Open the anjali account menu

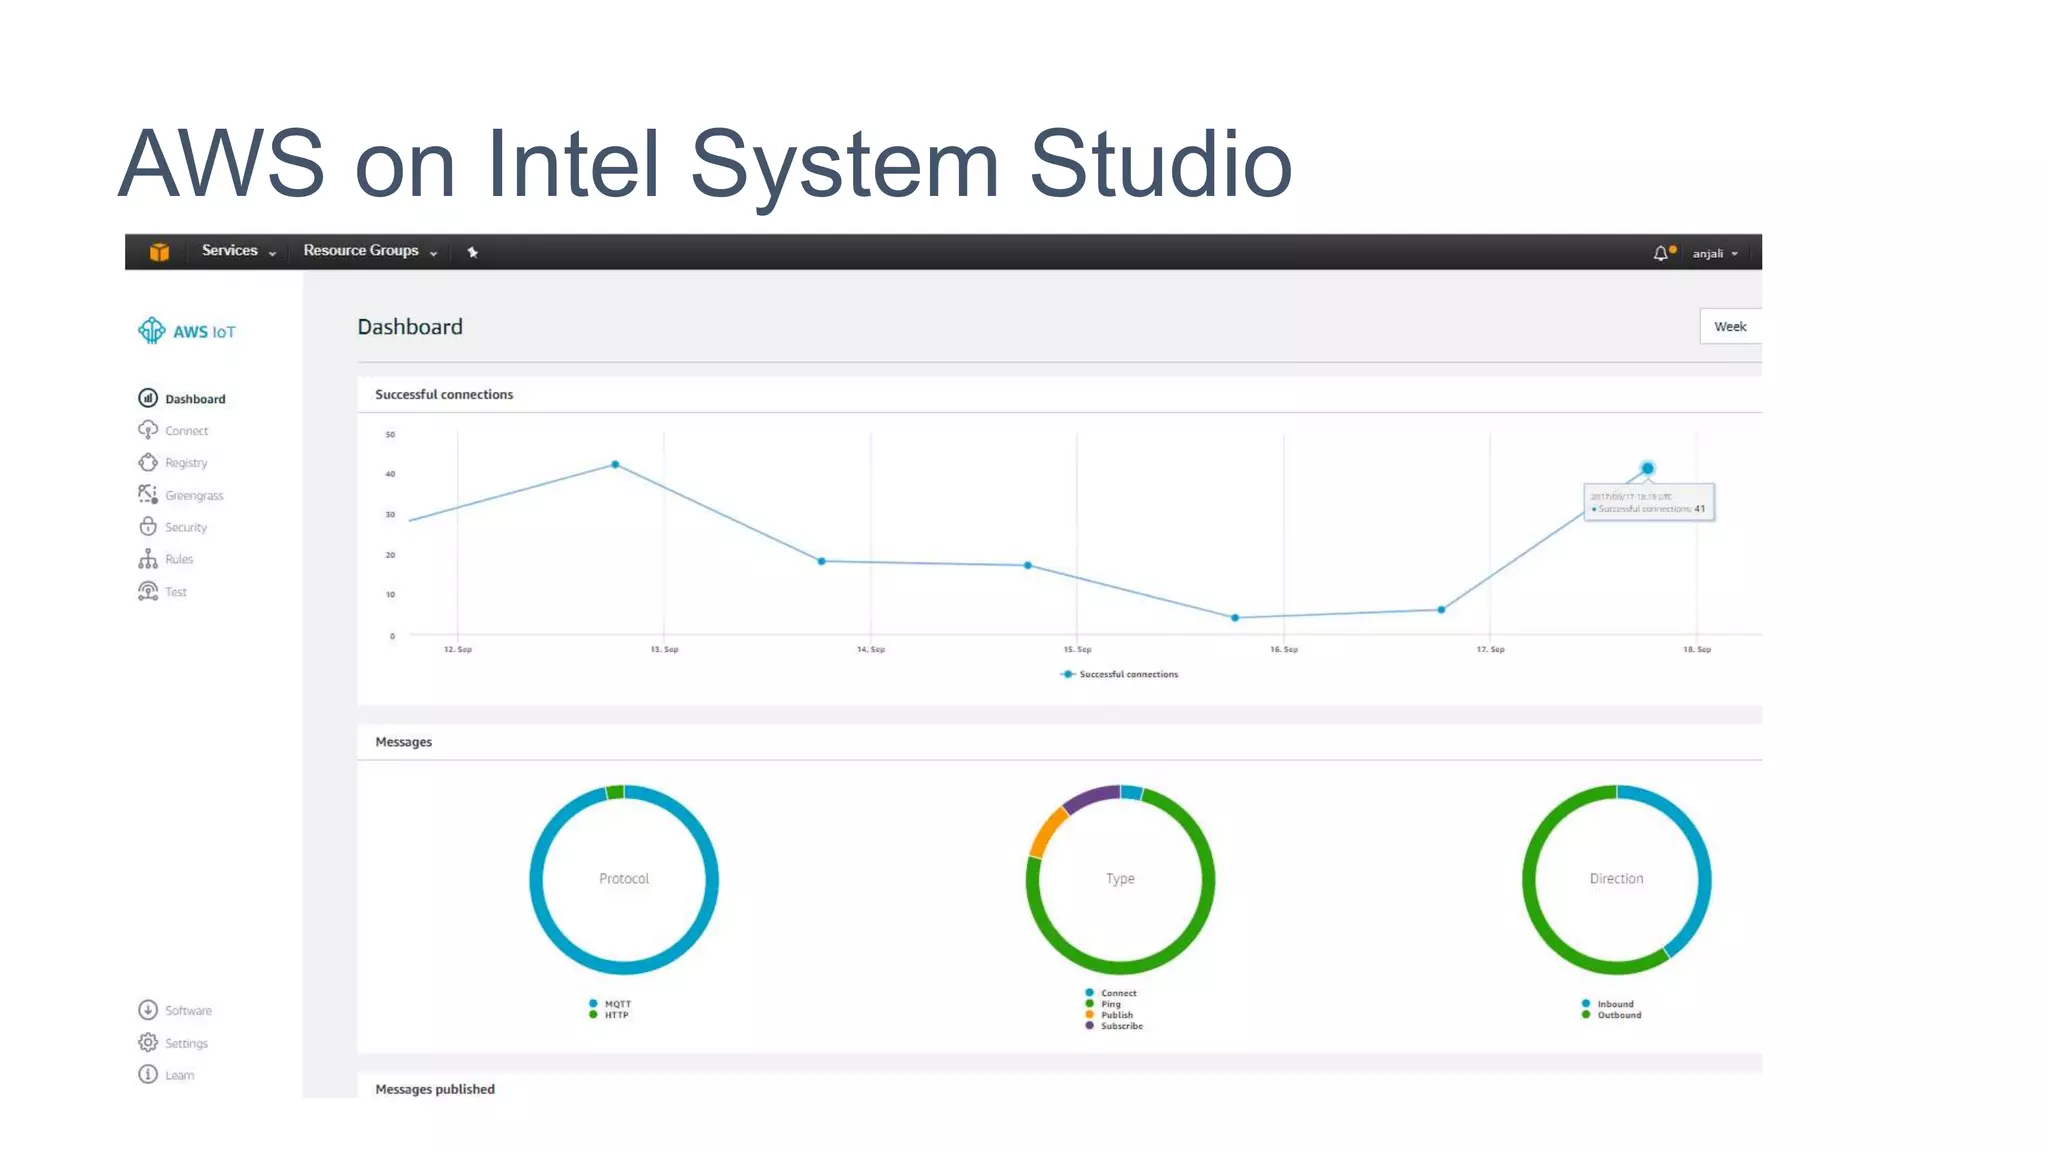[x=1715, y=254]
